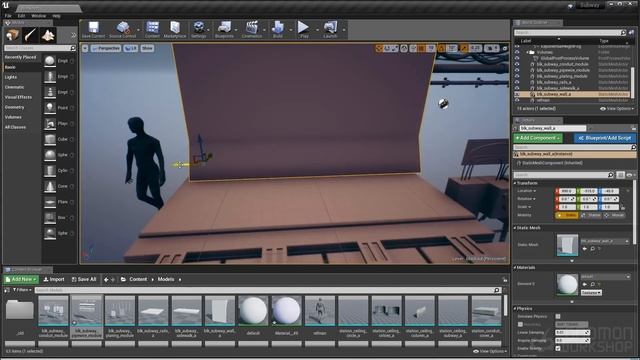Pick the Point Light bulb icon
Image resolution: width=640 pixels, height=360 pixels.
pos(50,108)
